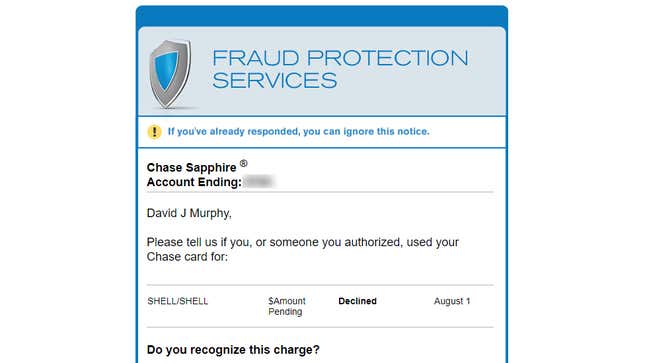Click the silver and blue shield icon

(x=170, y=74)
